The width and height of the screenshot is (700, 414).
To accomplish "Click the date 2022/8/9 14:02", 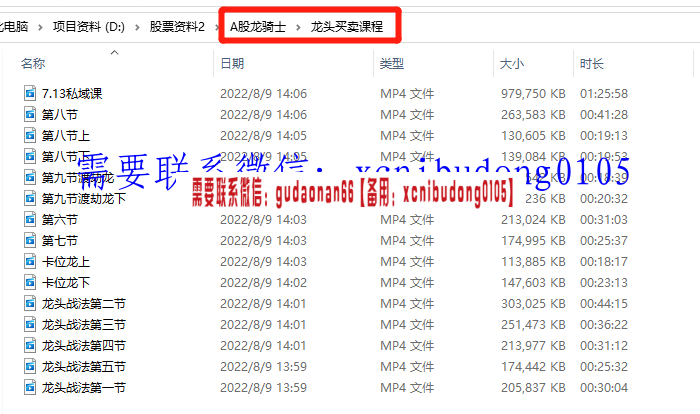I will pyautogui.click(x=263, y=282).
